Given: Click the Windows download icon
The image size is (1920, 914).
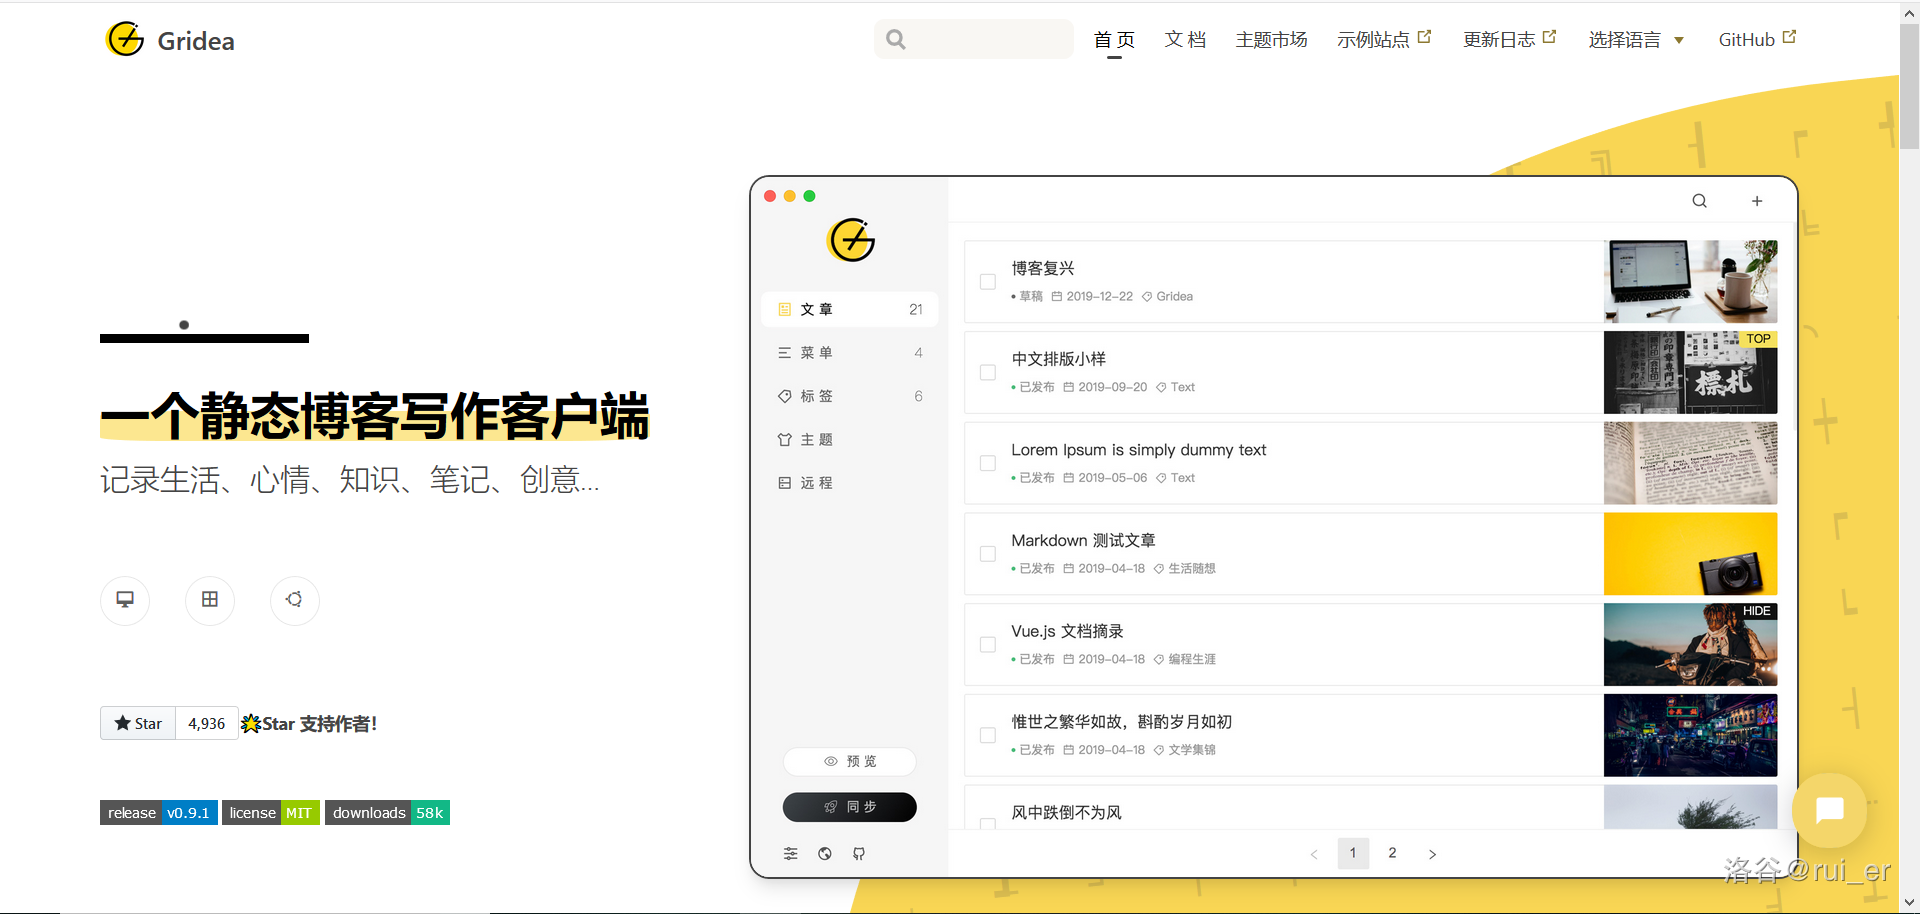Looking at the screenshot, I should point(210,600).
